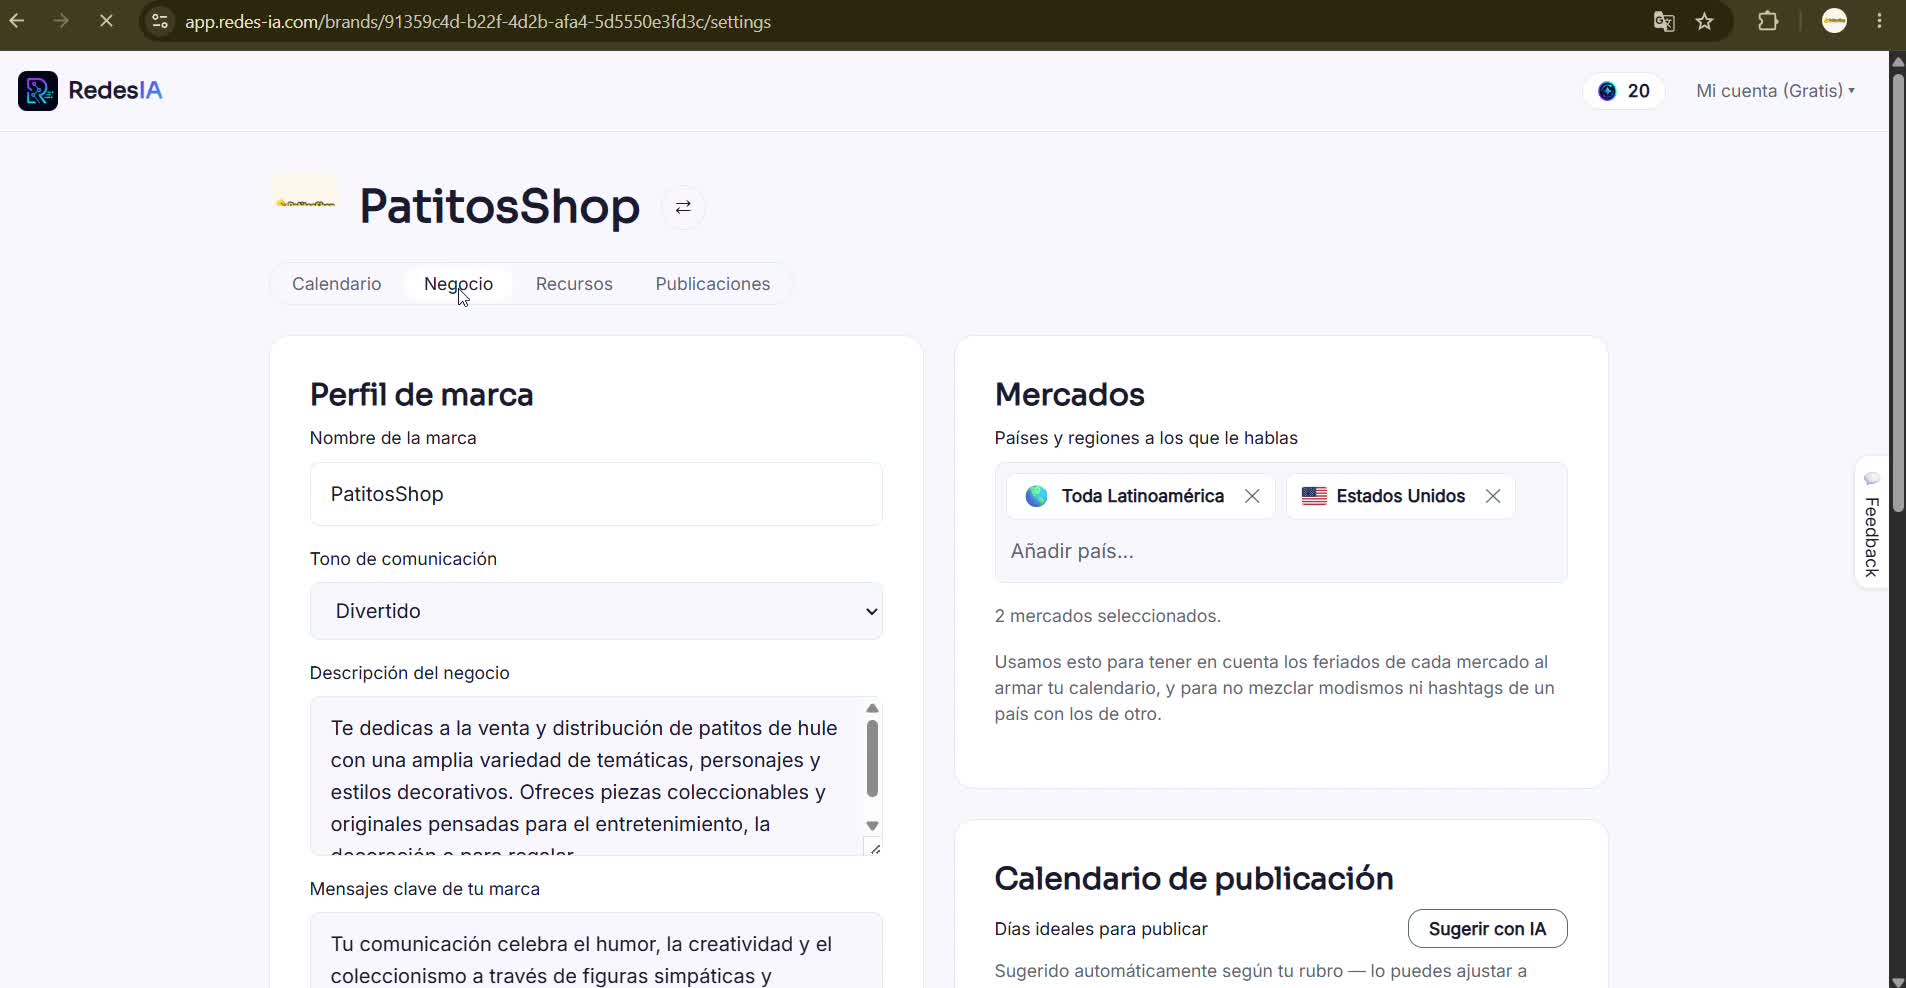
Task: Click the page scrollbar down arrow
Action: point(1897,981)
